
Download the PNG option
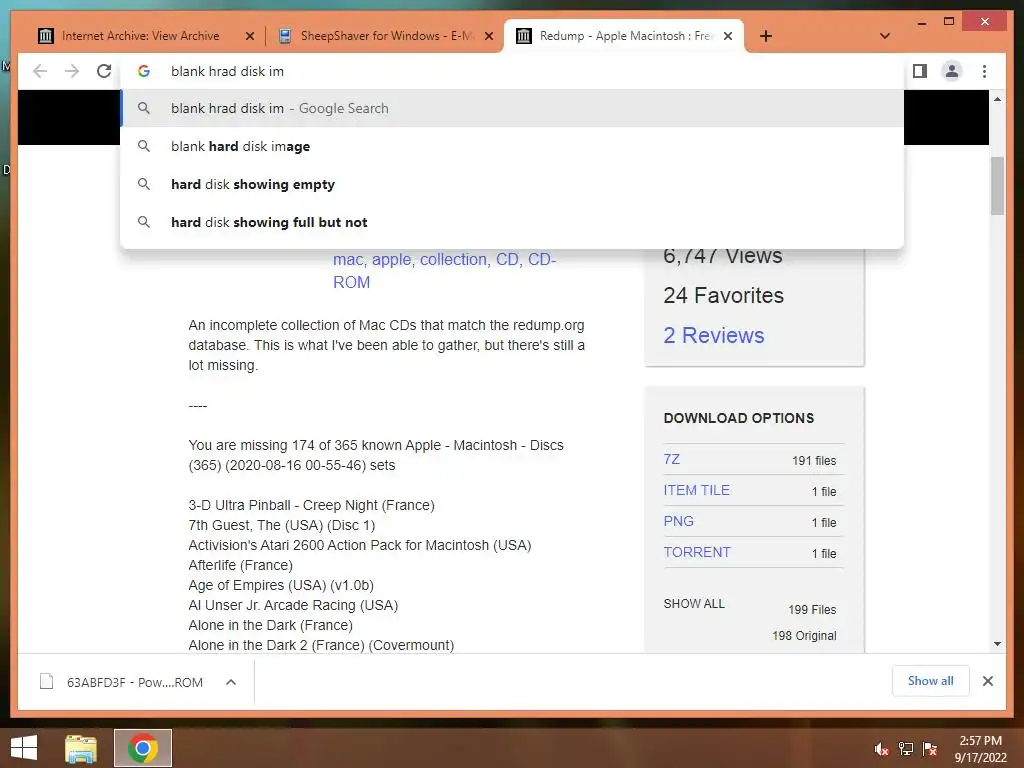pyautogui.click(x=679, y=521)
